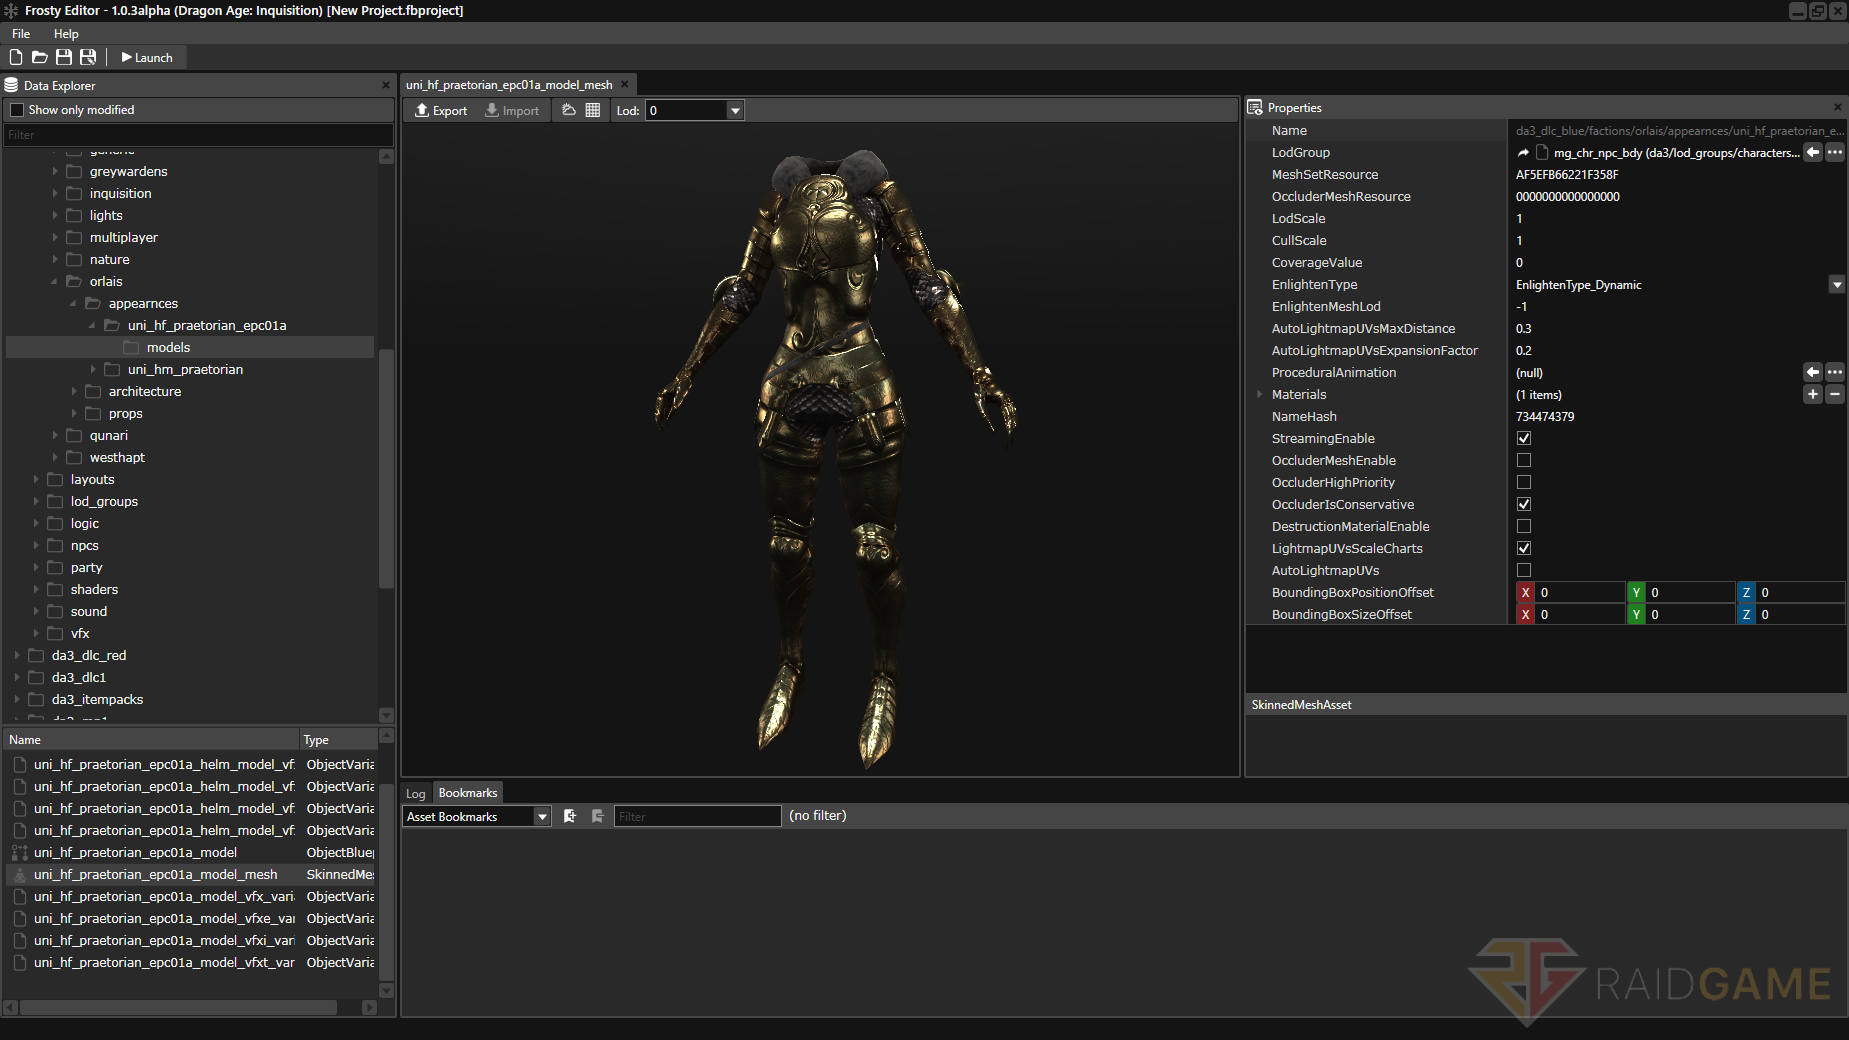Switch to the Log tab

tap(416, 793)
